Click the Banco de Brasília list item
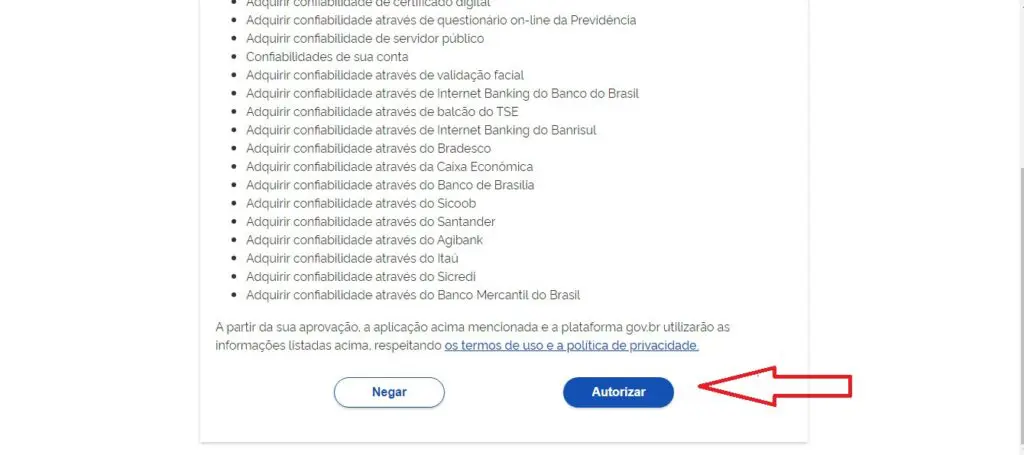 click(390, 185)
